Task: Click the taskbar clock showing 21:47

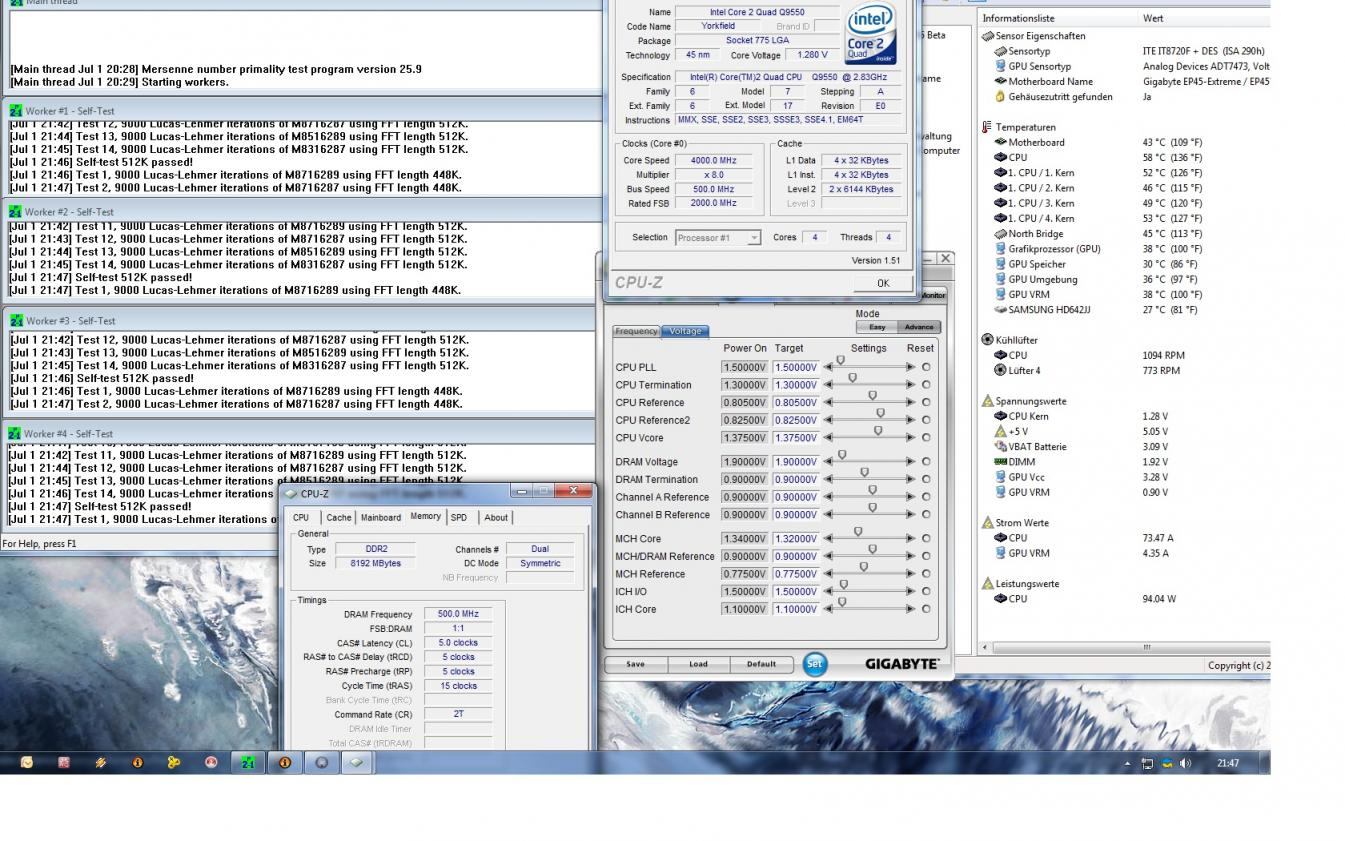Action: click(x=1228, y=764)
